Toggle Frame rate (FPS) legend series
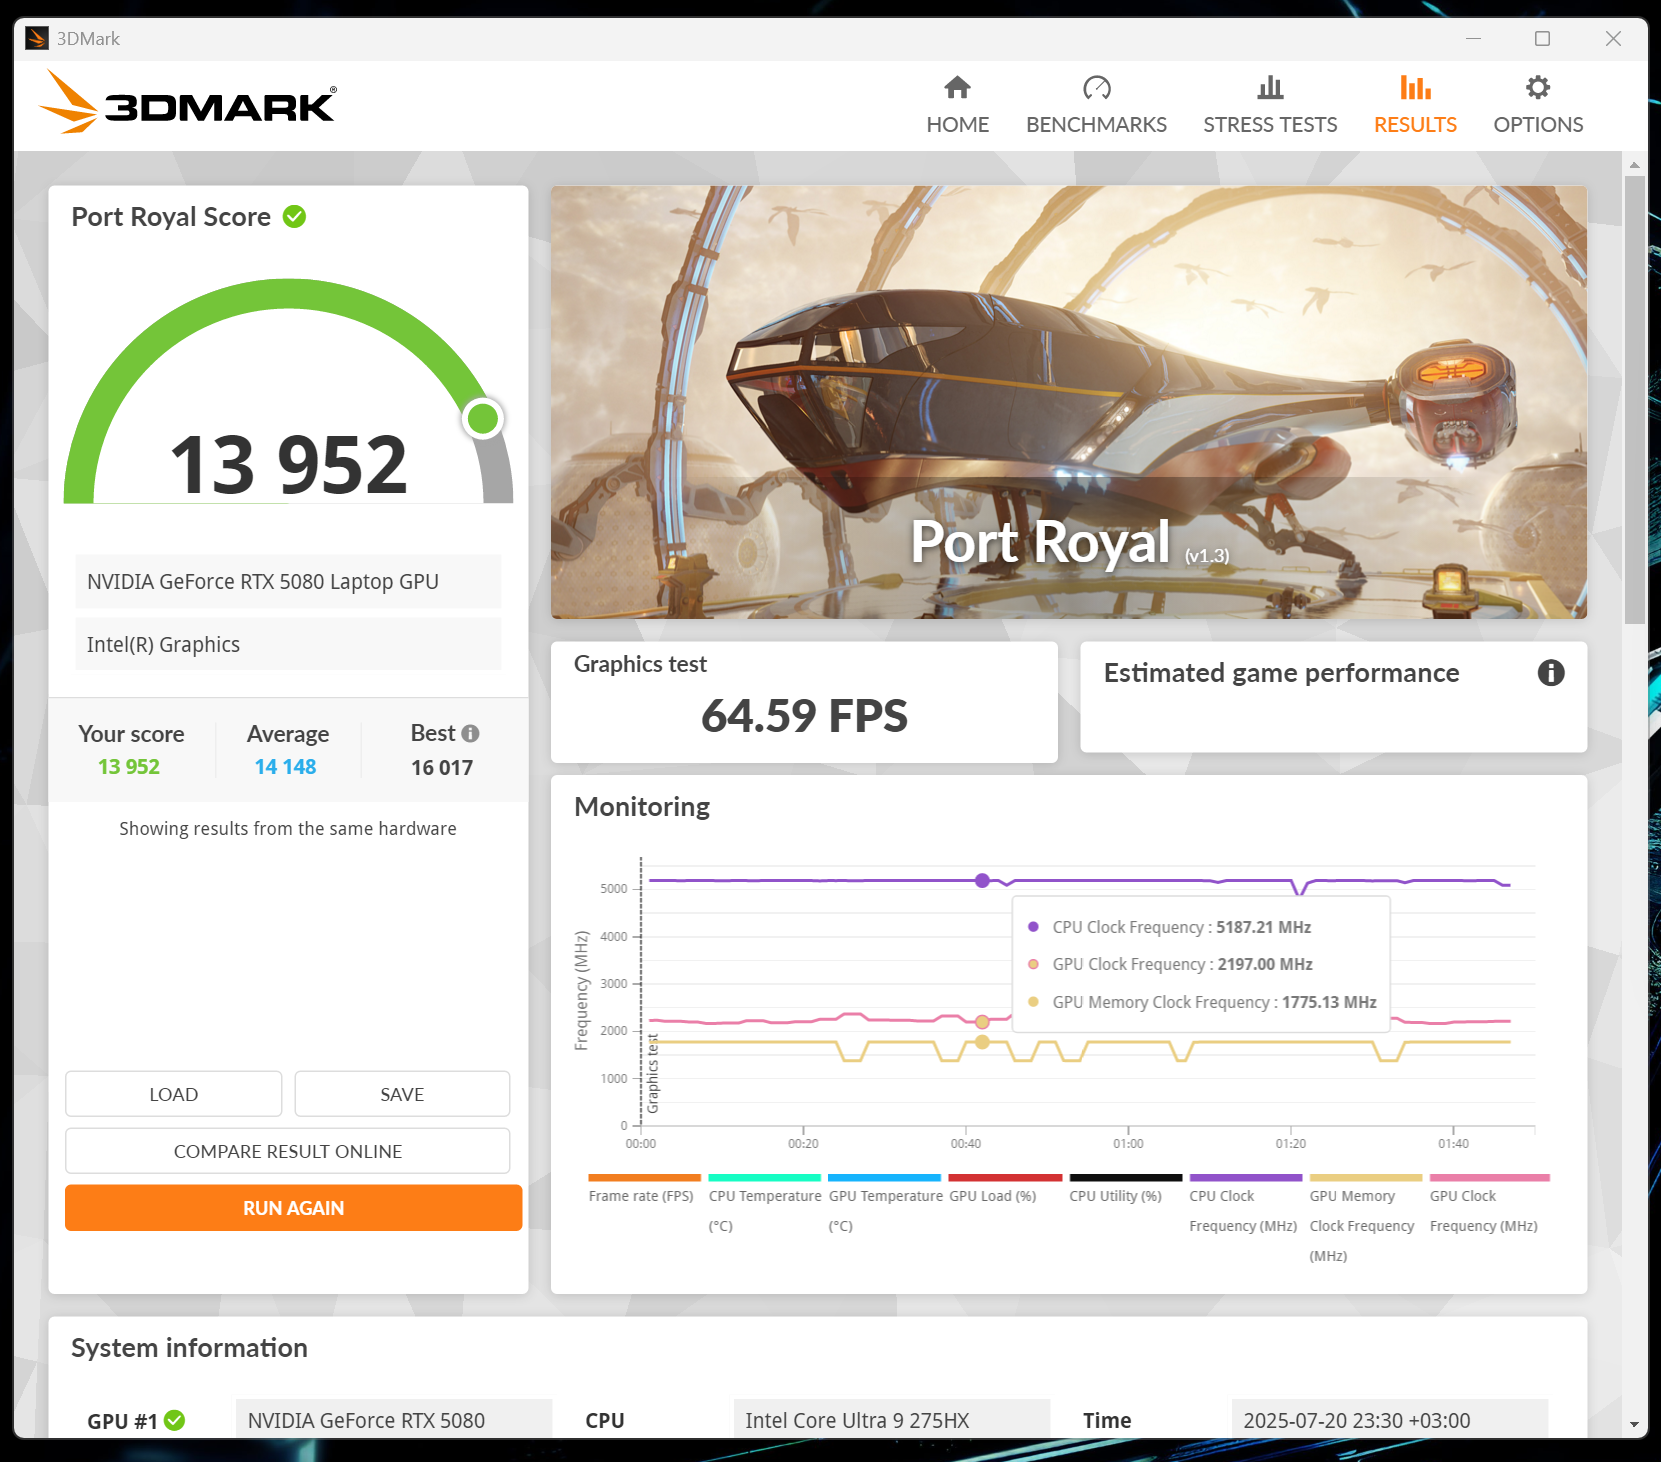 pos(643,1190)
